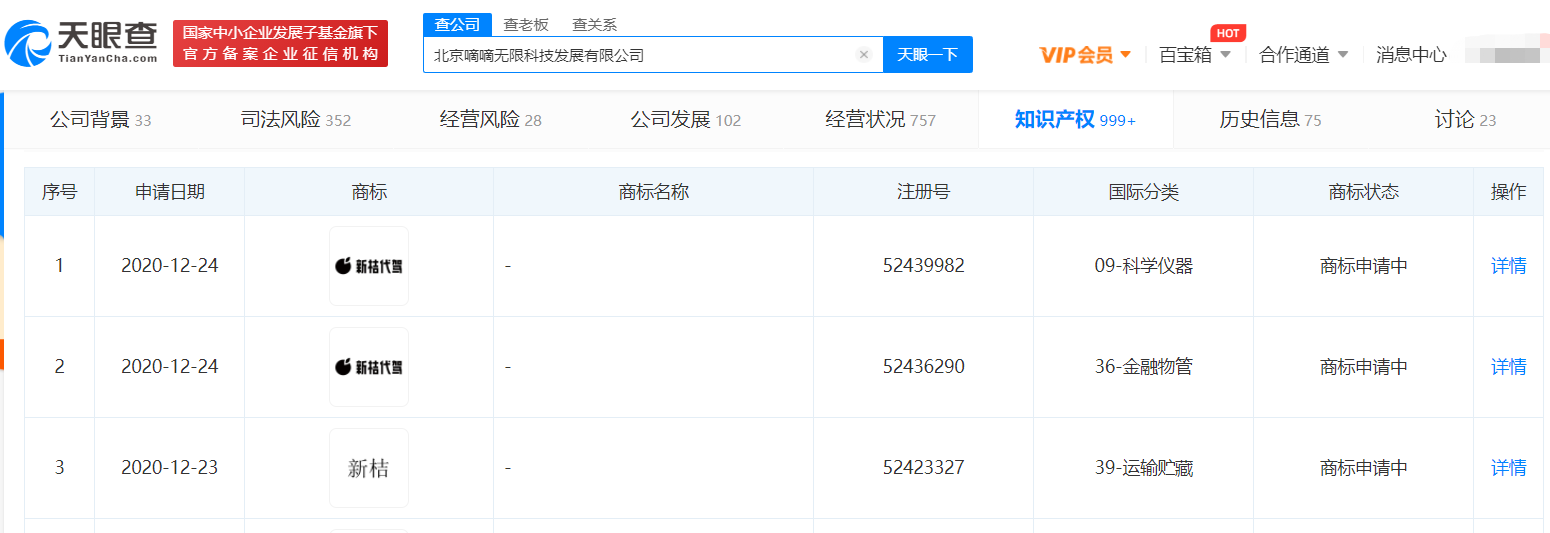Viewport: 1550px width, 533px height.
Task: Open the 讨论 tab
Action: 1466,120
